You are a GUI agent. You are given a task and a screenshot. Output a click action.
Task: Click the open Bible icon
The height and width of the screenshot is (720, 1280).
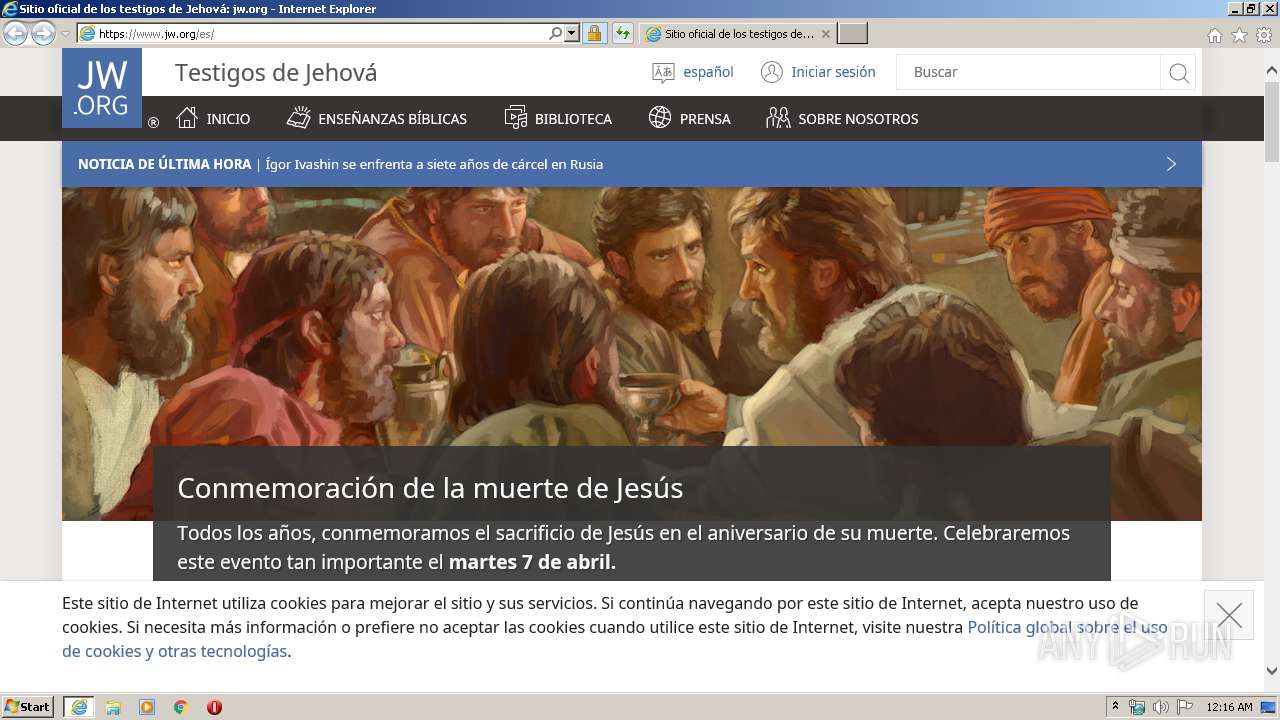coord(298,118)
